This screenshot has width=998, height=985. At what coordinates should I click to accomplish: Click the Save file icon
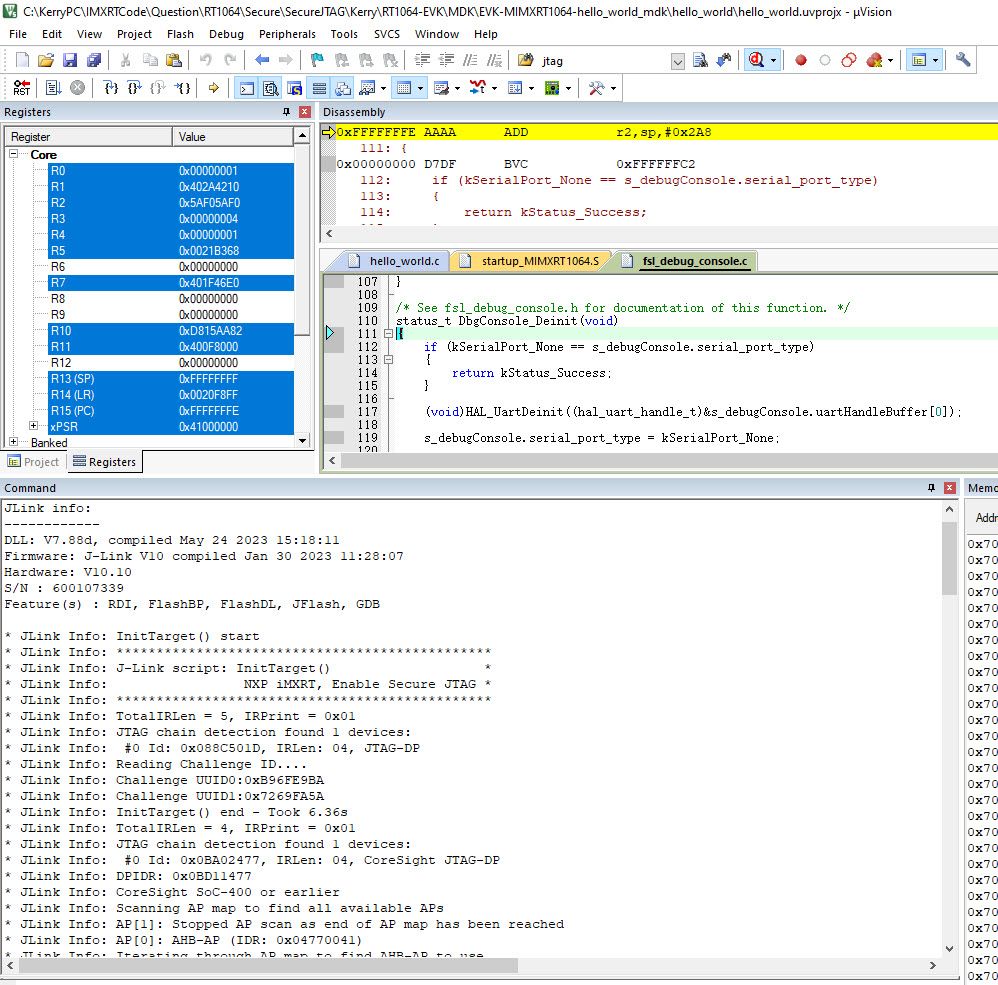70,60
